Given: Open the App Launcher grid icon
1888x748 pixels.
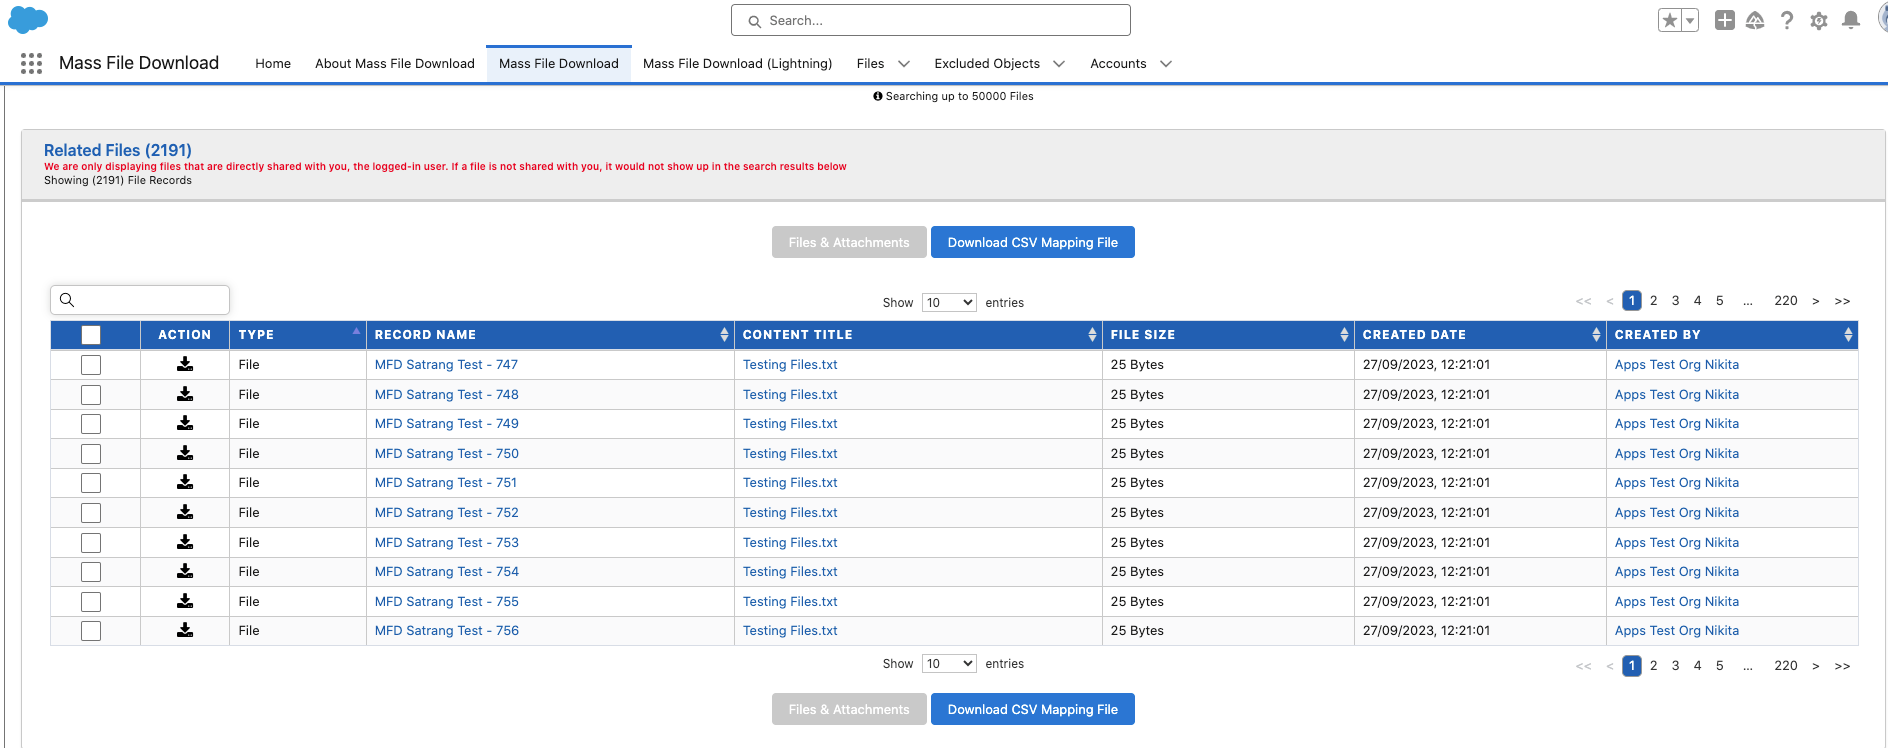Looking at the screenshot, I should pos(31,63).
